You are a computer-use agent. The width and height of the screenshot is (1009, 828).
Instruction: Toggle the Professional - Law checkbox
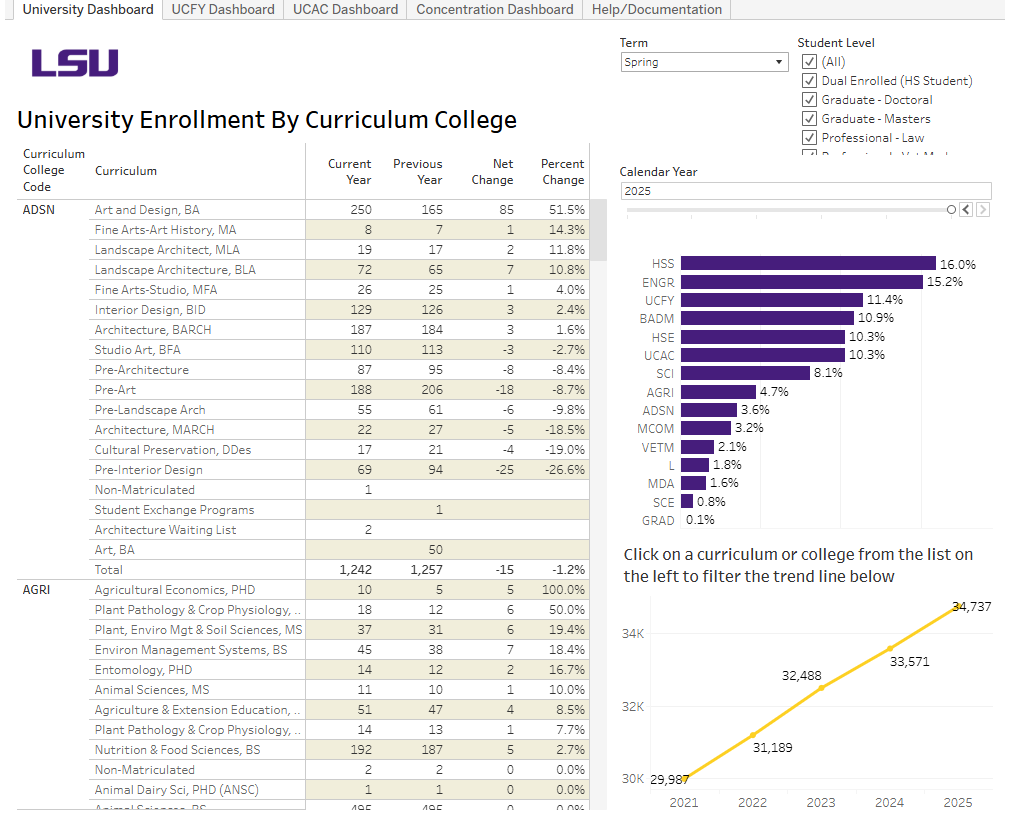(x=809, y=137)
